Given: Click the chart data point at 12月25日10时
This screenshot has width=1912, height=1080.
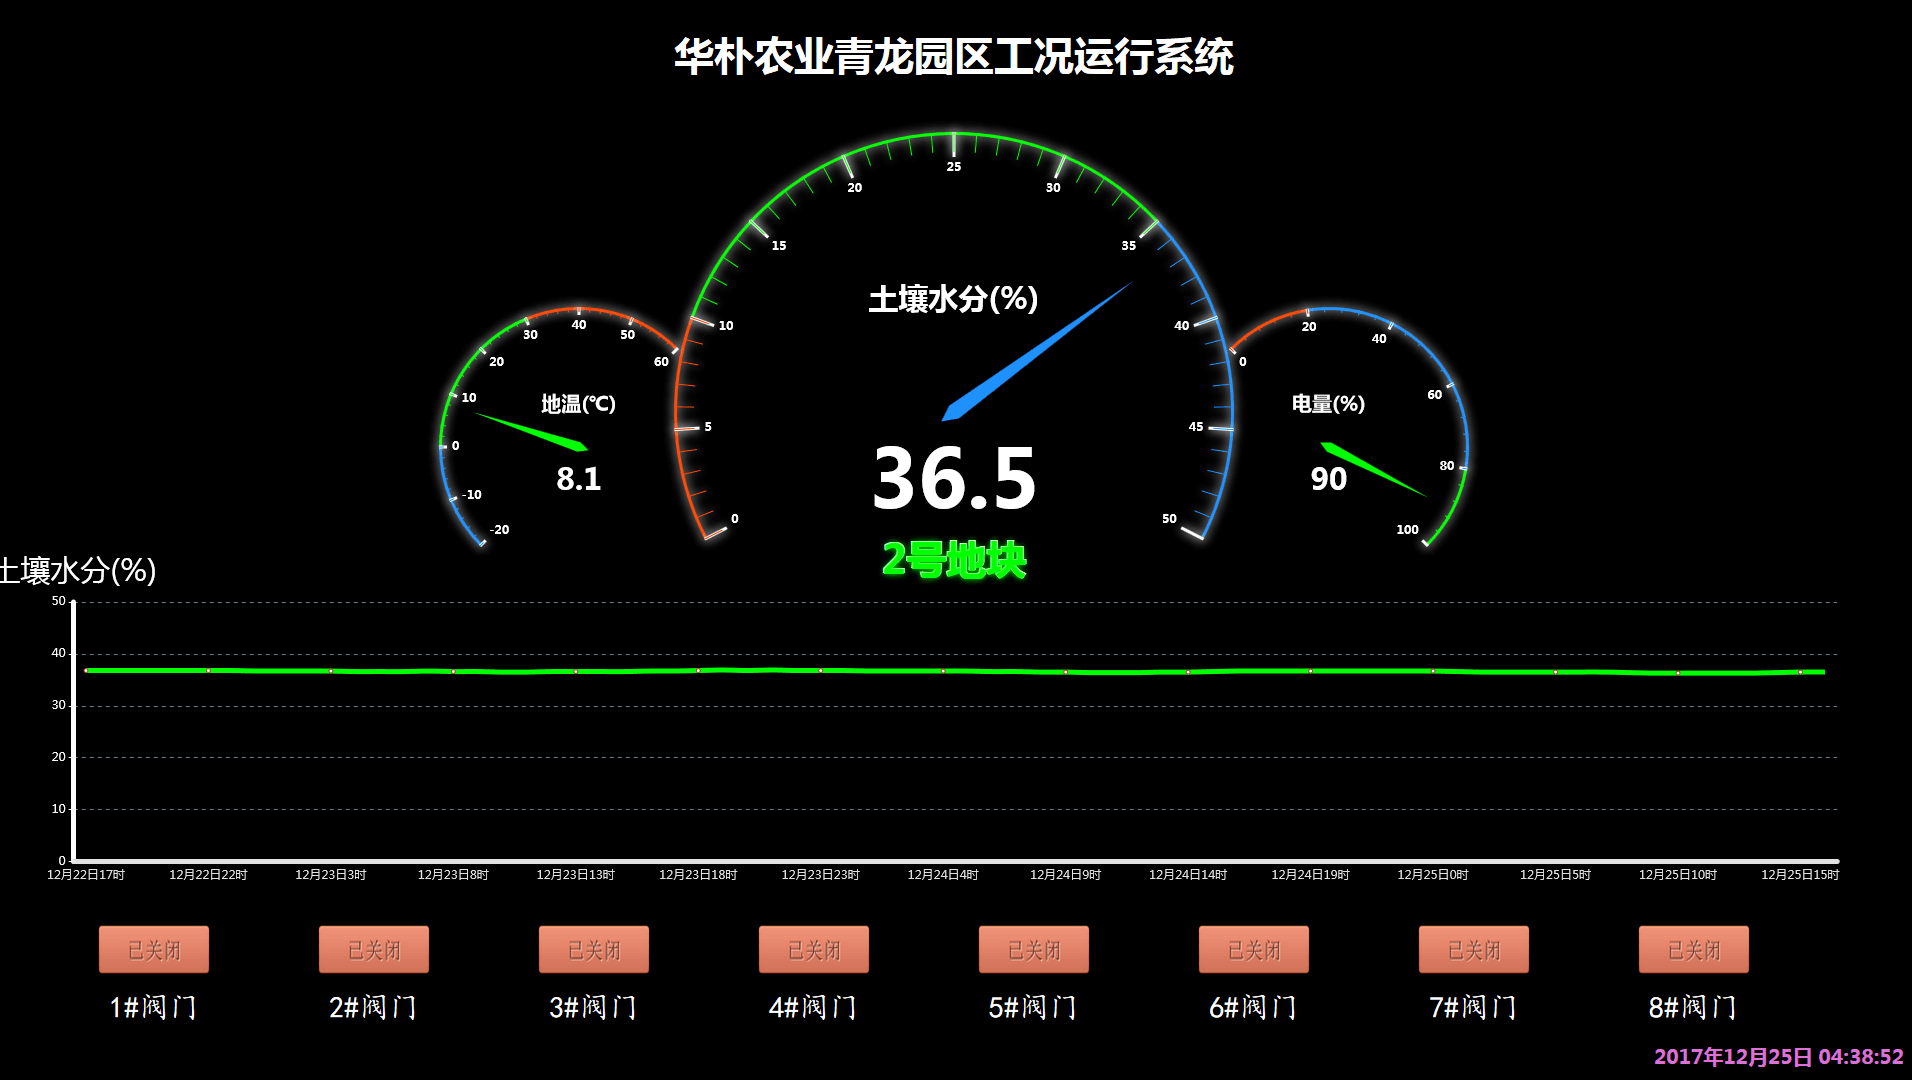Looking at the screenshot, I should click(1678, 673).
